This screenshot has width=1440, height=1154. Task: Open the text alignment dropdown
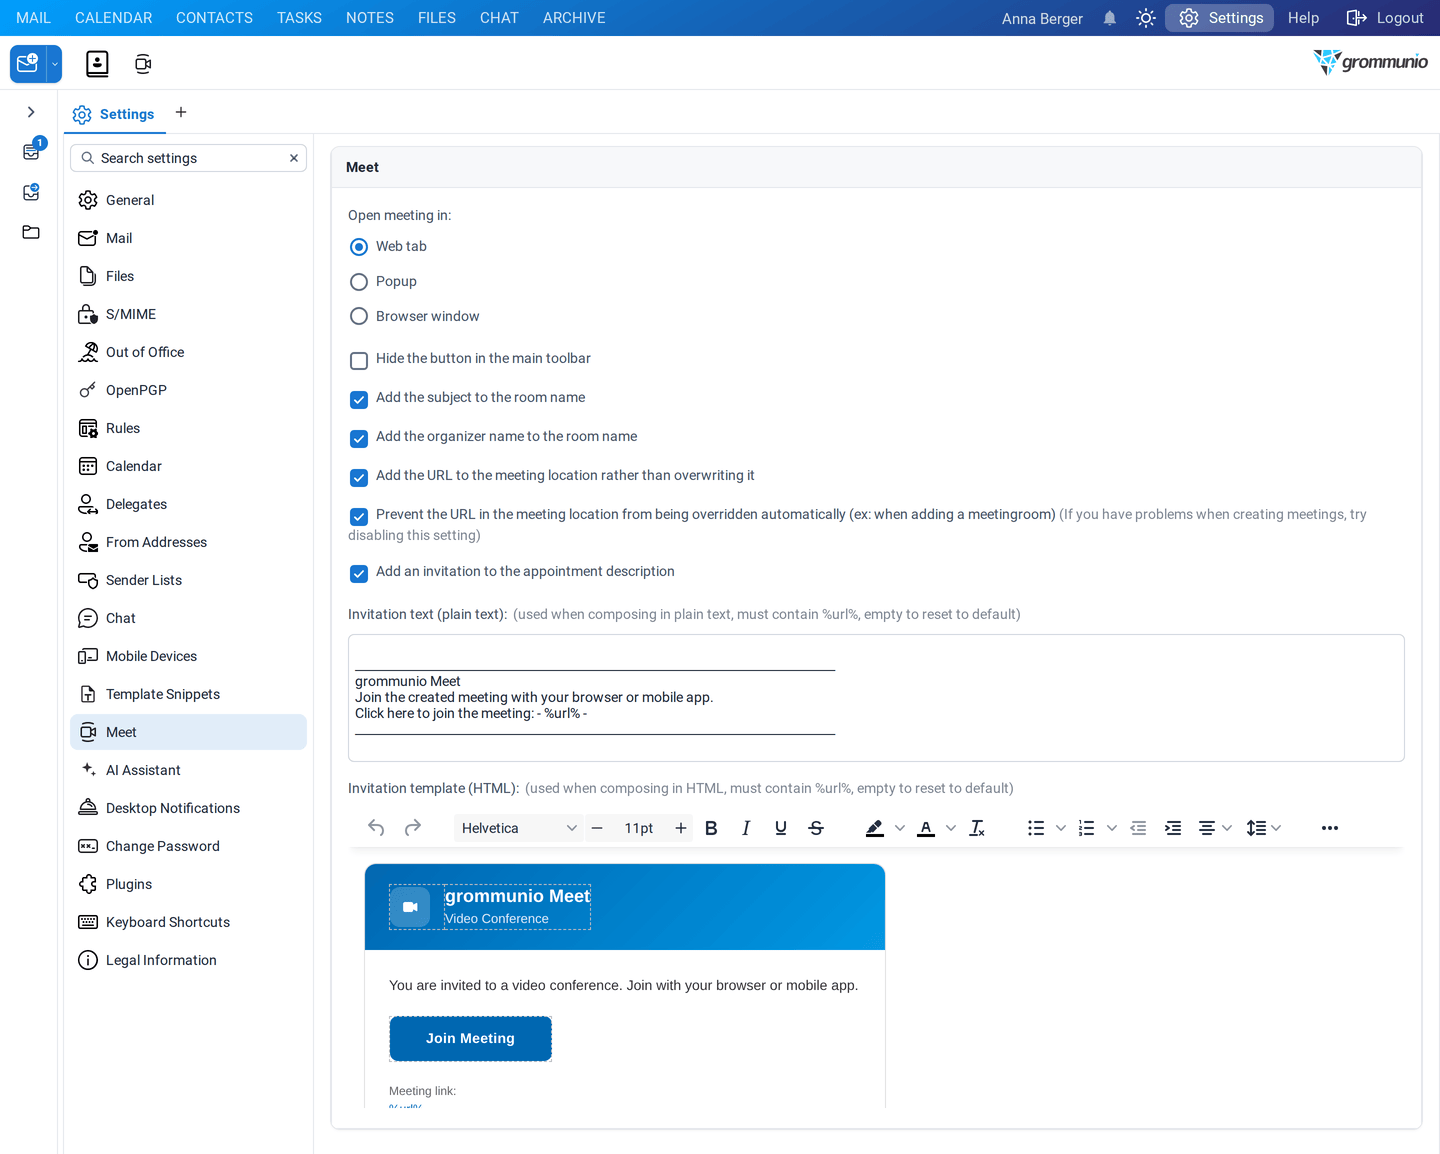point(1215,828)
